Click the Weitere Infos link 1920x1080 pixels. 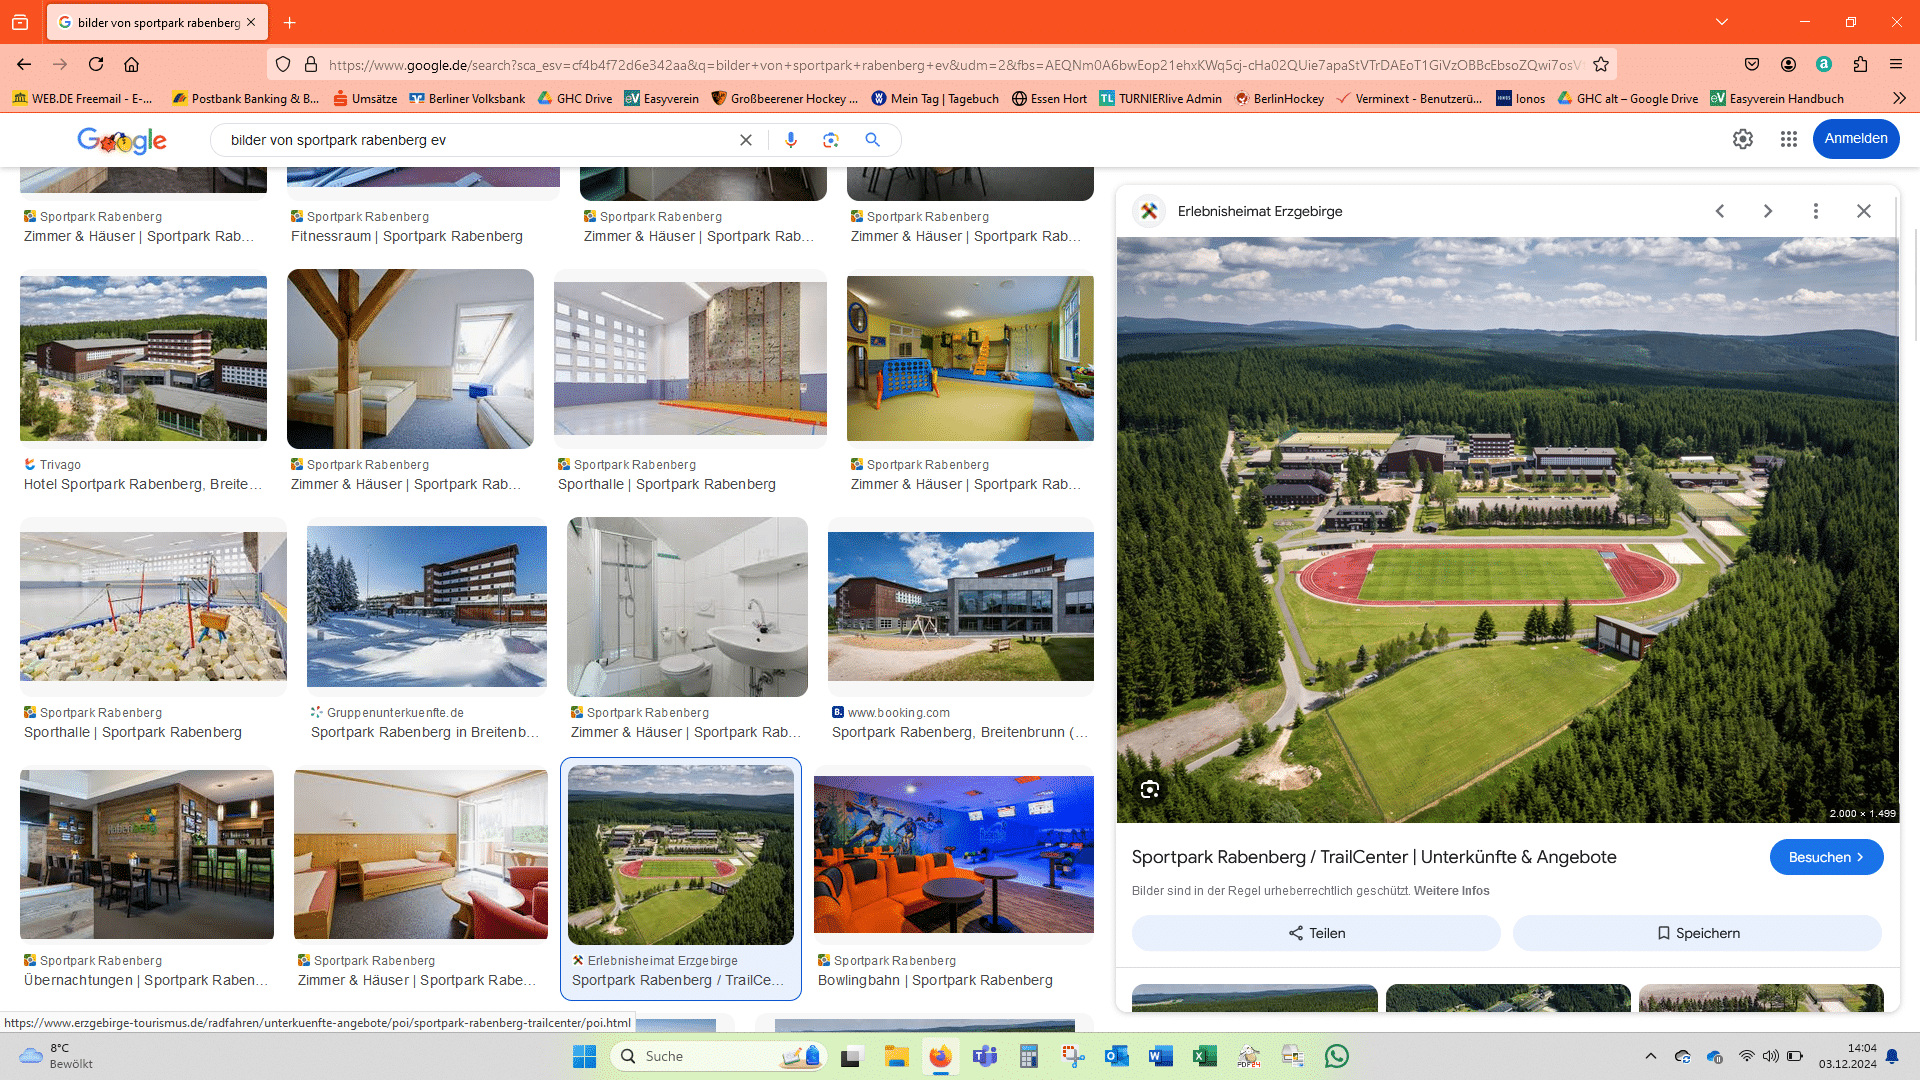(1451, 891)
